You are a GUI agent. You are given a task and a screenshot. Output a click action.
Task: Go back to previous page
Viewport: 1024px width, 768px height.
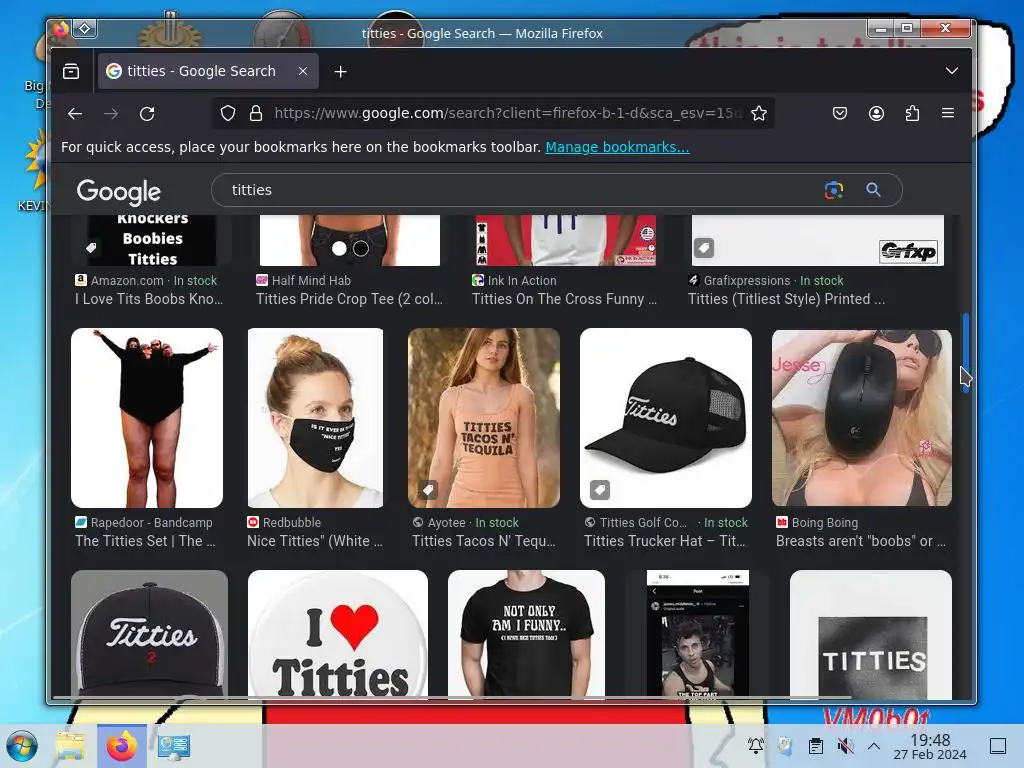pos(75,114)
